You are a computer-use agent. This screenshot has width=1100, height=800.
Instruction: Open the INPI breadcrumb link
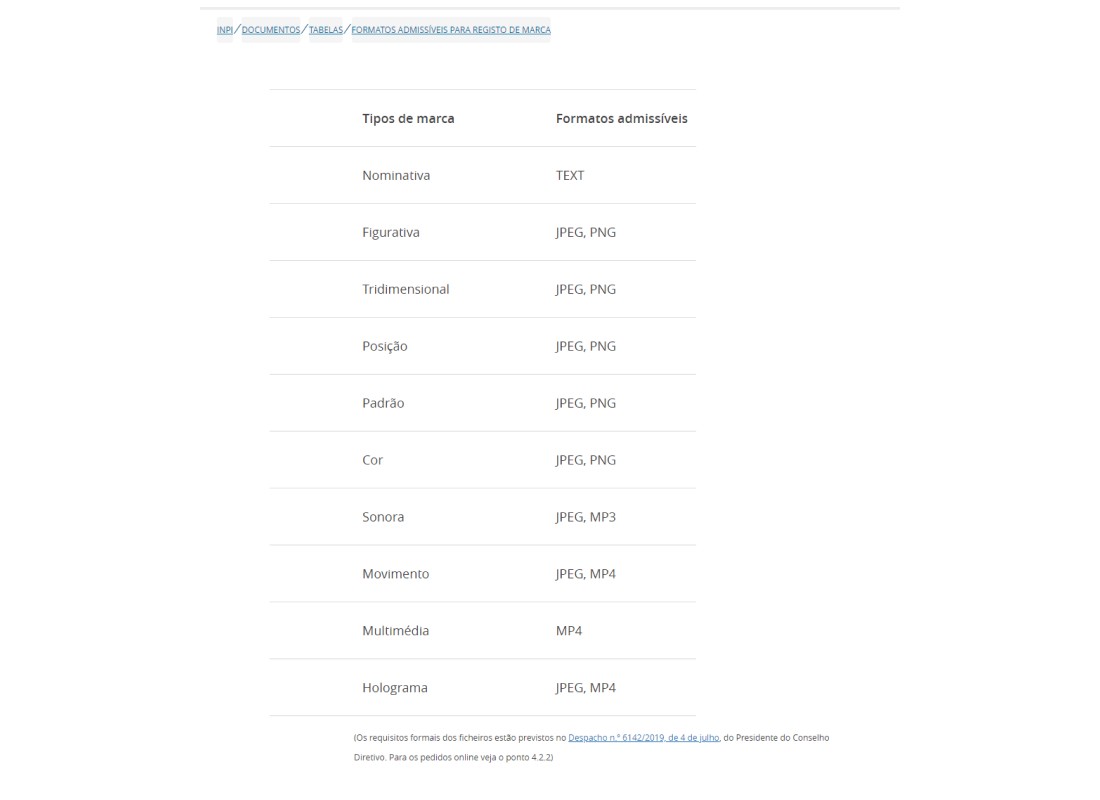tap(225, 29)
